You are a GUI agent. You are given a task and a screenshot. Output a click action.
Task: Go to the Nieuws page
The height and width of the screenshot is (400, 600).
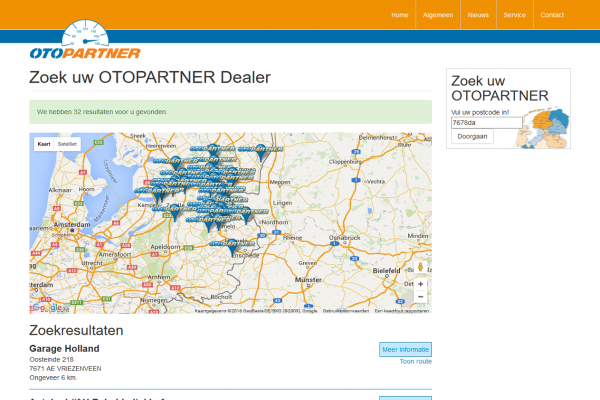(x=478, y=15)
